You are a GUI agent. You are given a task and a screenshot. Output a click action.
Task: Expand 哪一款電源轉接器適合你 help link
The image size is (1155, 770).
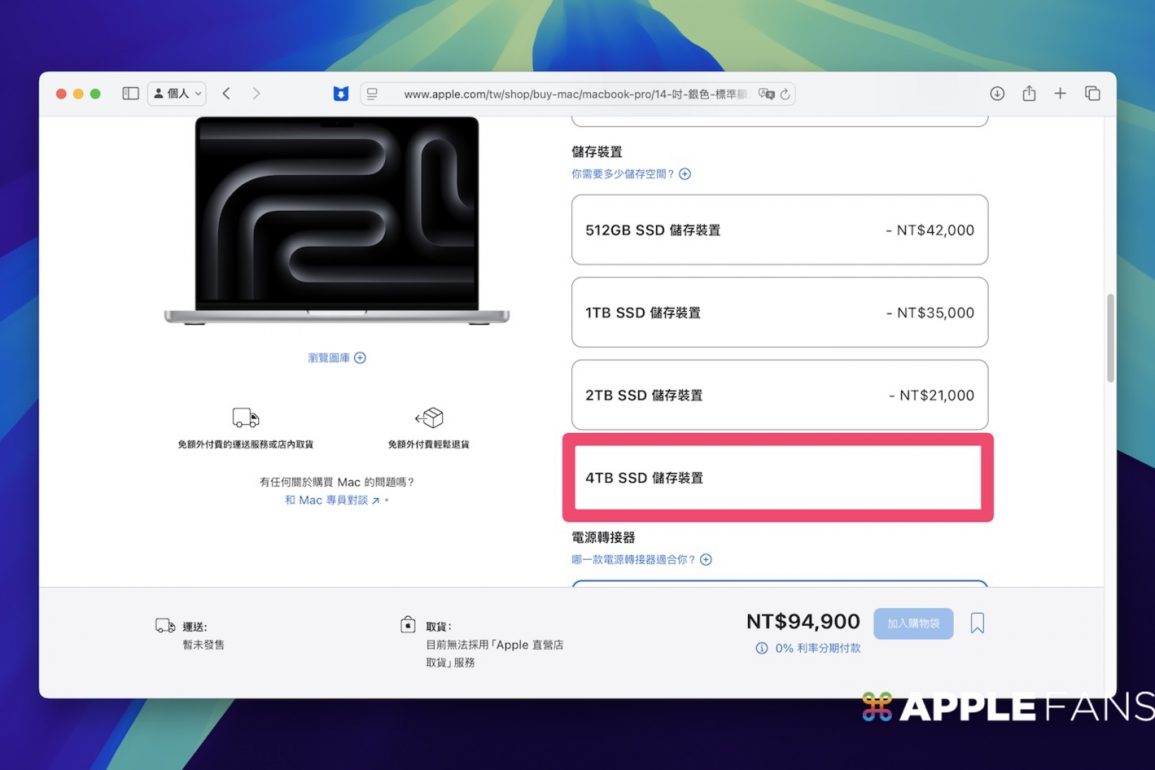pos(641,560)
